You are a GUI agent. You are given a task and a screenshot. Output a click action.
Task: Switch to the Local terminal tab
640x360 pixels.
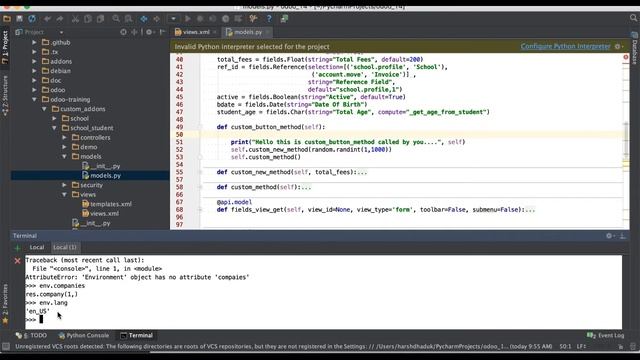click(x=37, y=247)
